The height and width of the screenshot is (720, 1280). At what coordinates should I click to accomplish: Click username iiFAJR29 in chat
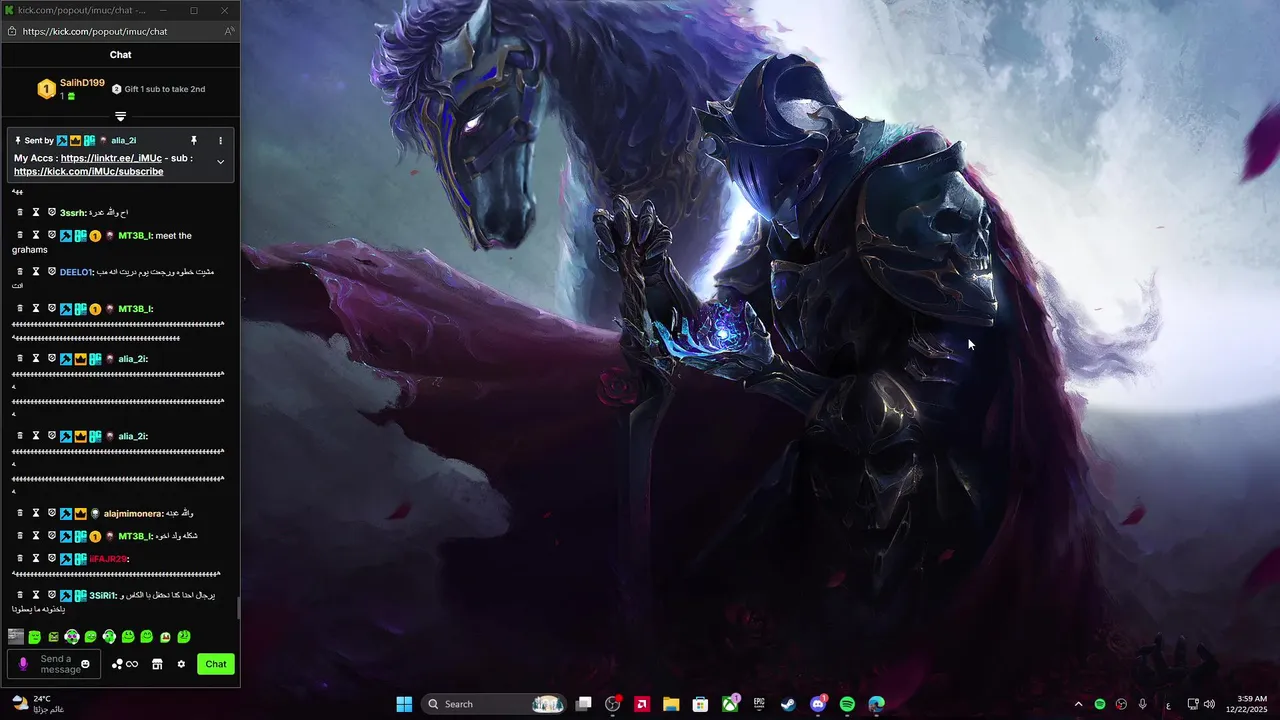coord(108,559)
